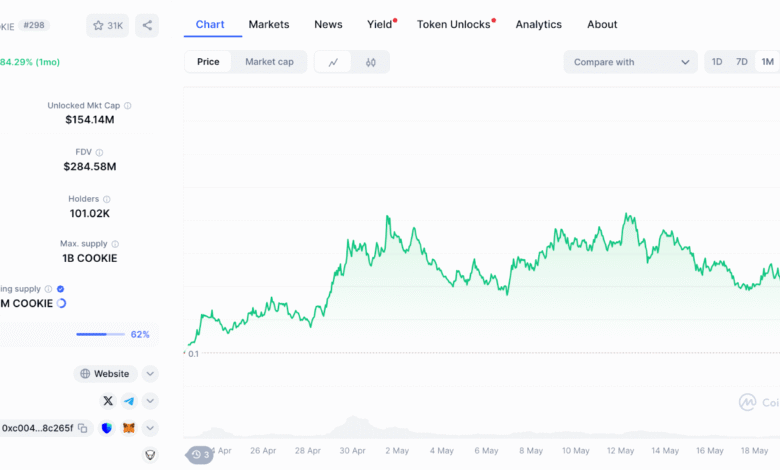Open the News tab

click(328, 24)
